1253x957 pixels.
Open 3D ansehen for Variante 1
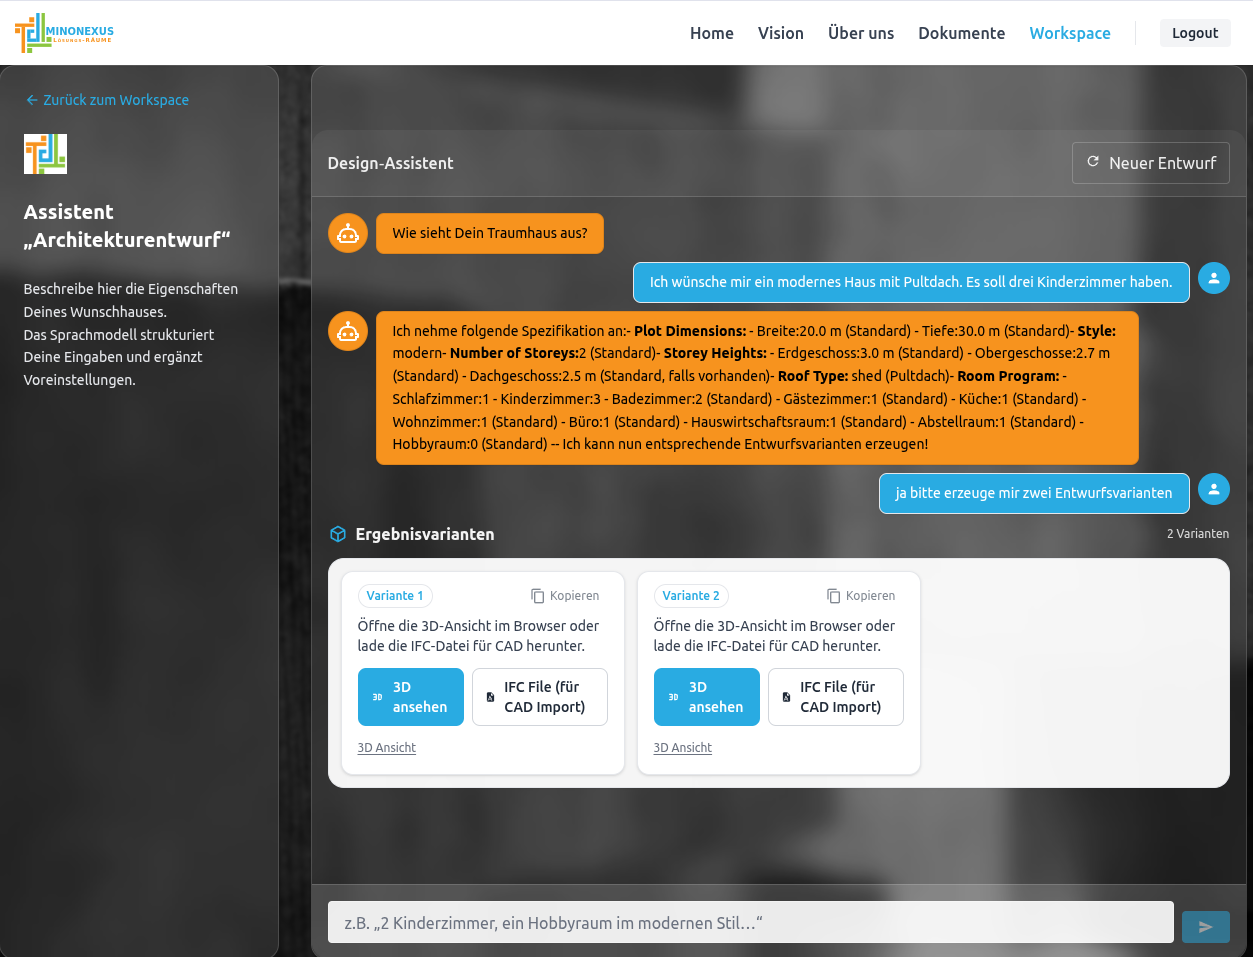410,697
